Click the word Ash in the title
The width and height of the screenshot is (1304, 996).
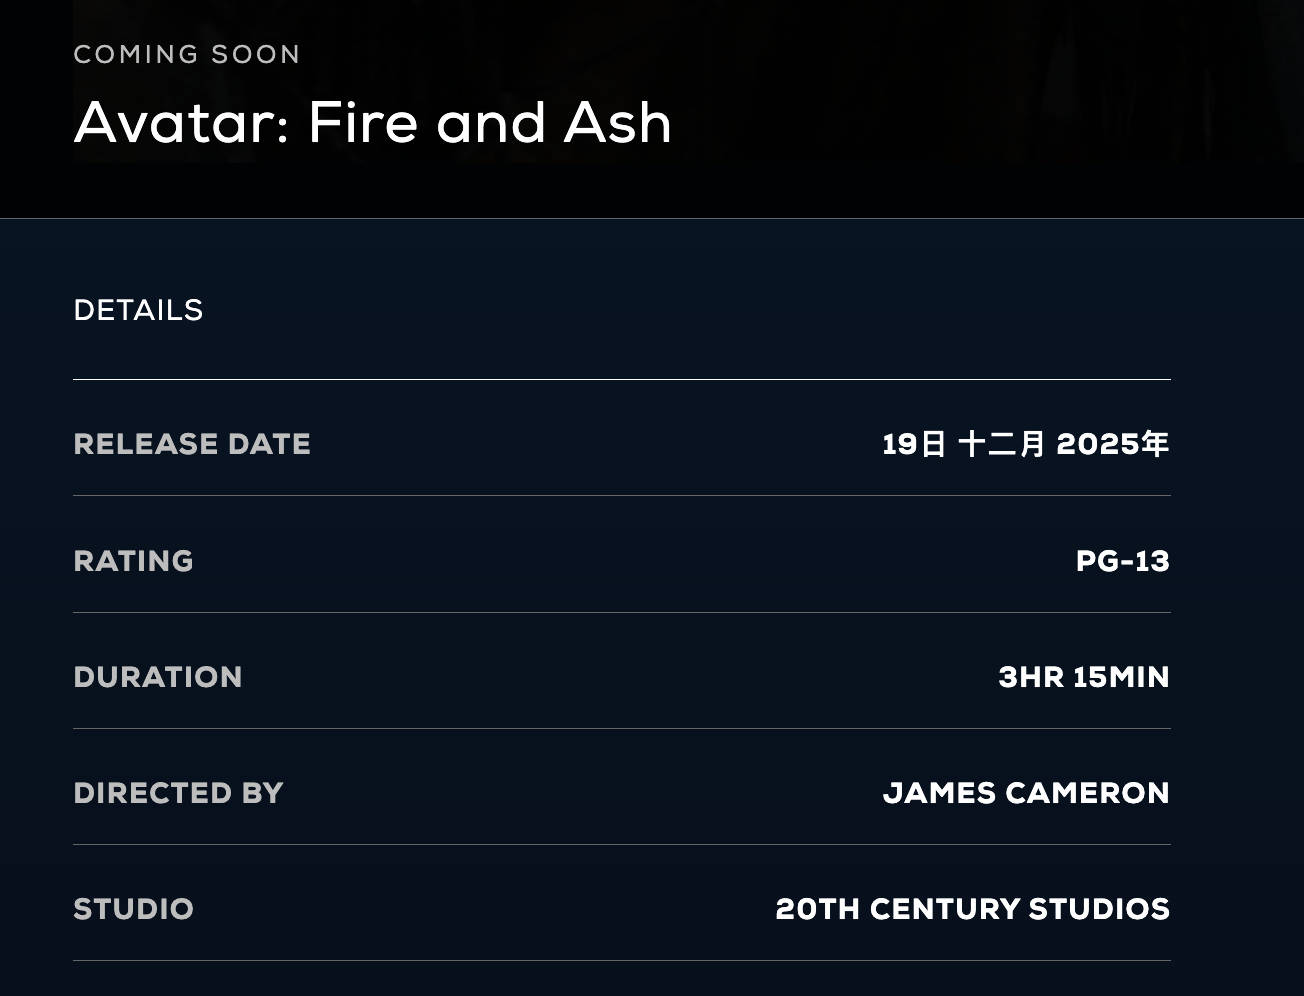617,123
